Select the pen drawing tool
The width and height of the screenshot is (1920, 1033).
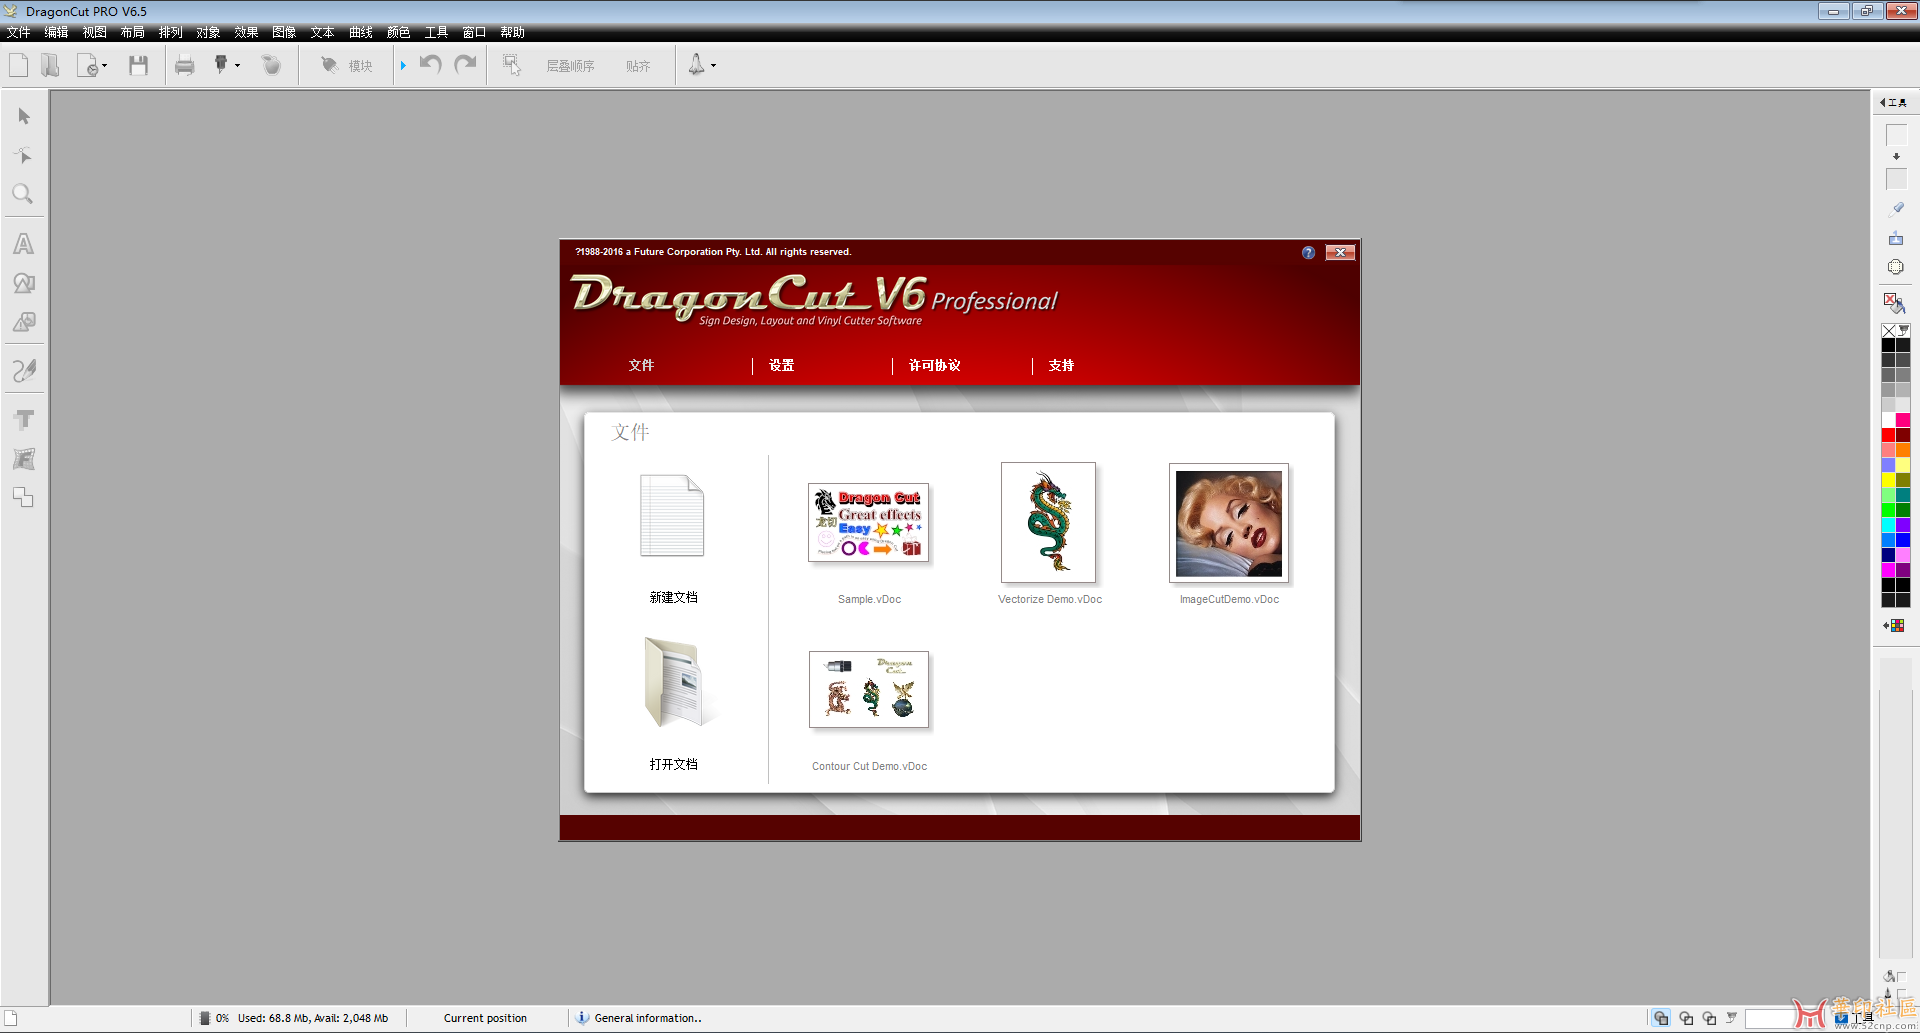tap(24, 371)
